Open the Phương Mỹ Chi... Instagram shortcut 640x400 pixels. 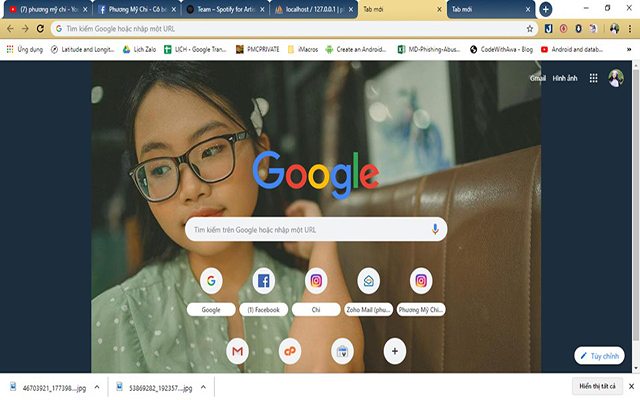[x=421, y=292]
